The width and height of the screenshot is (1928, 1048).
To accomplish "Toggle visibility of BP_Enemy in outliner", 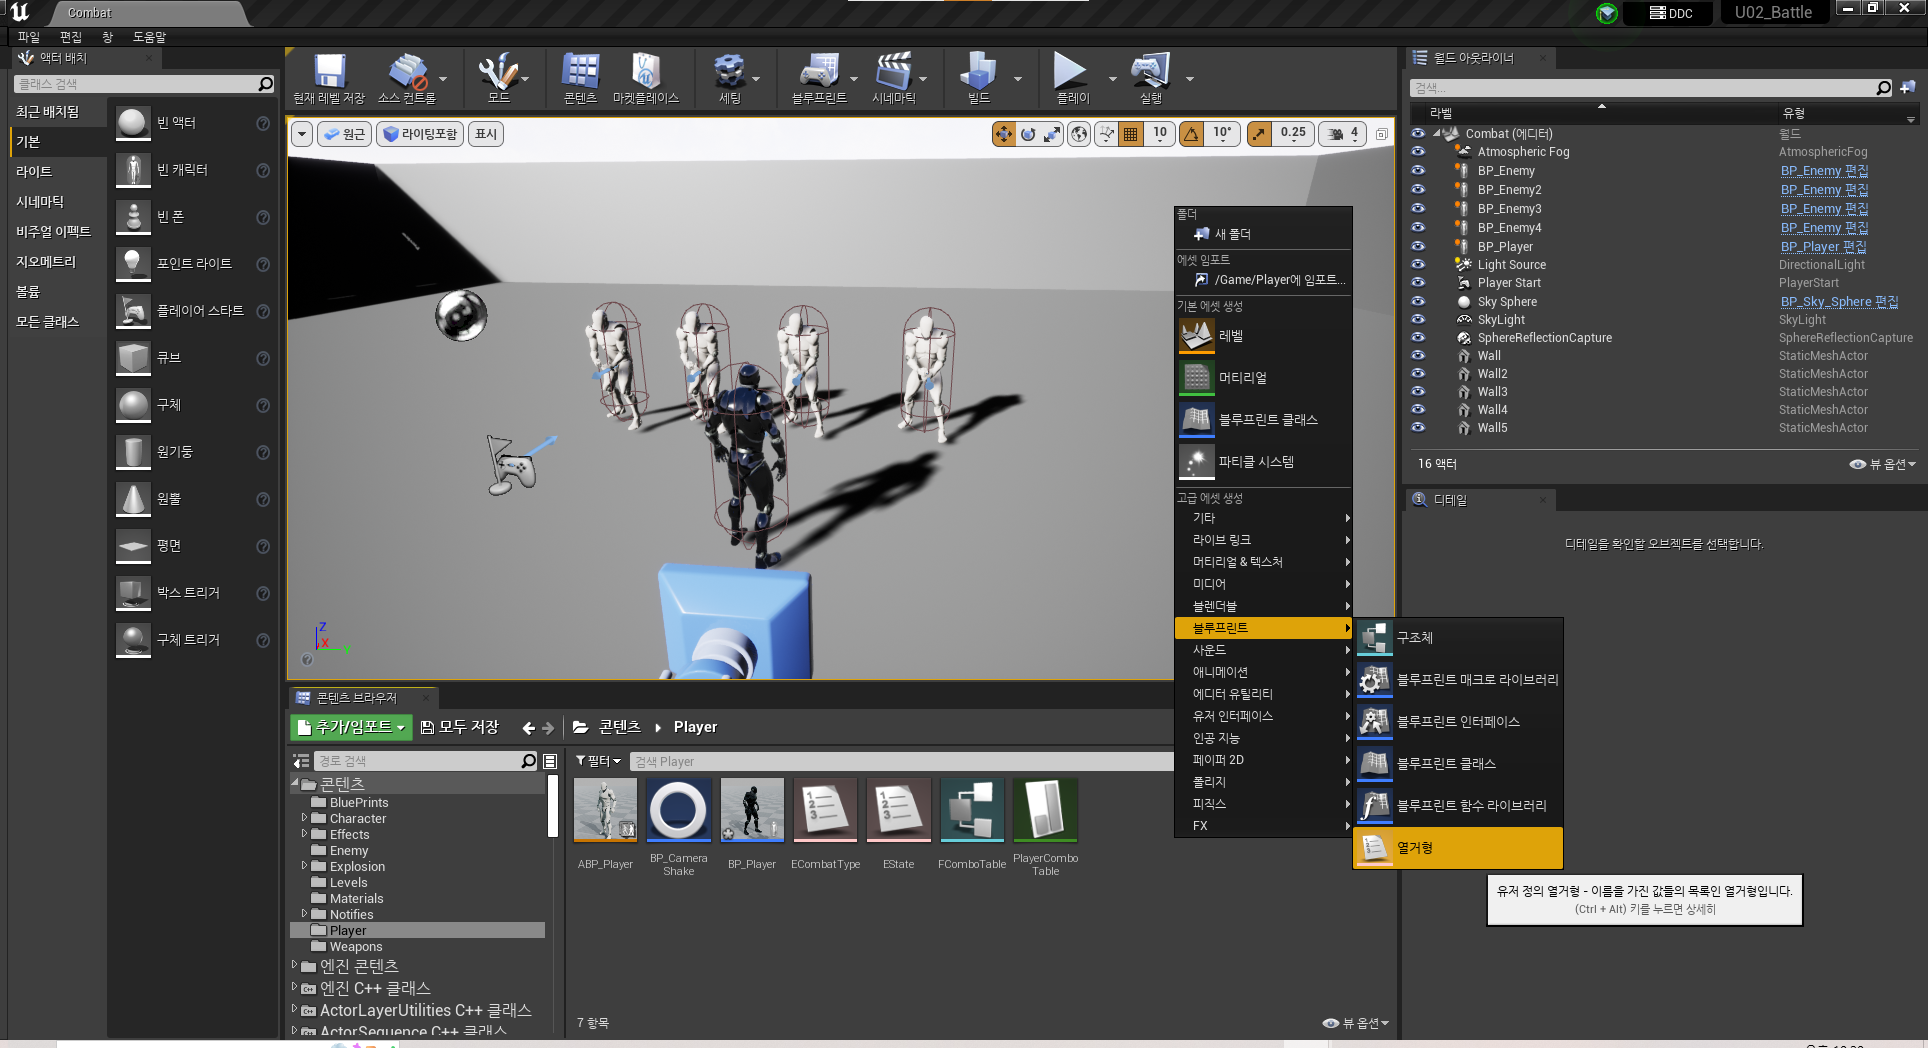I will [1418, 170].
